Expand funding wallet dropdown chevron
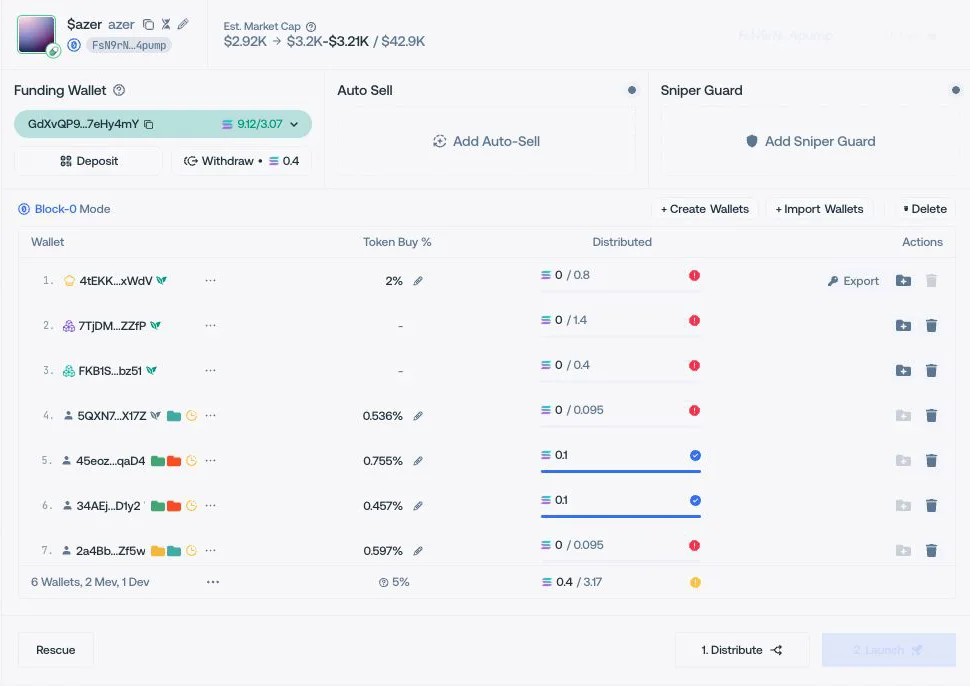 click(x=294, y=124)
